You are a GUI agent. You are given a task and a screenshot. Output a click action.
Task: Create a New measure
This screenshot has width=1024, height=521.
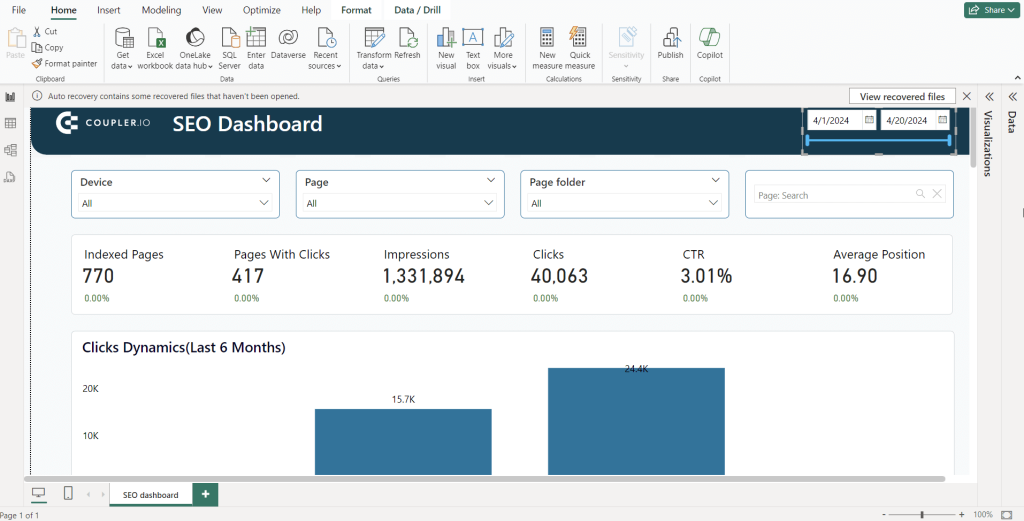coord(547,48)
